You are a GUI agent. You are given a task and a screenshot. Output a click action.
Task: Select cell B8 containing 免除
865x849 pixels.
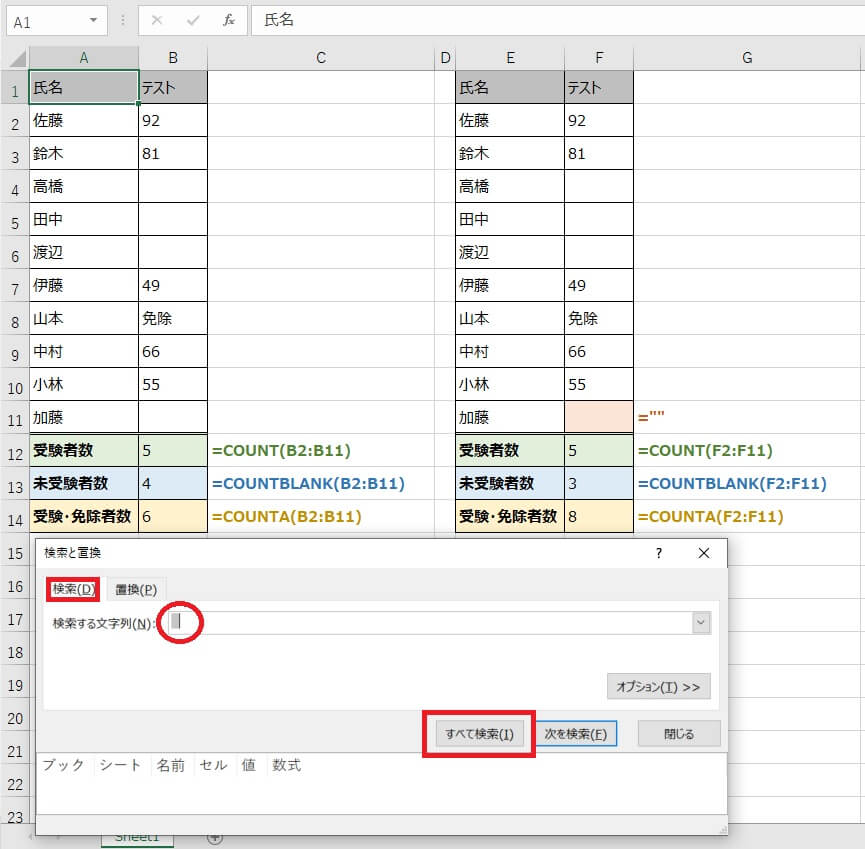(x=173, y=318)
